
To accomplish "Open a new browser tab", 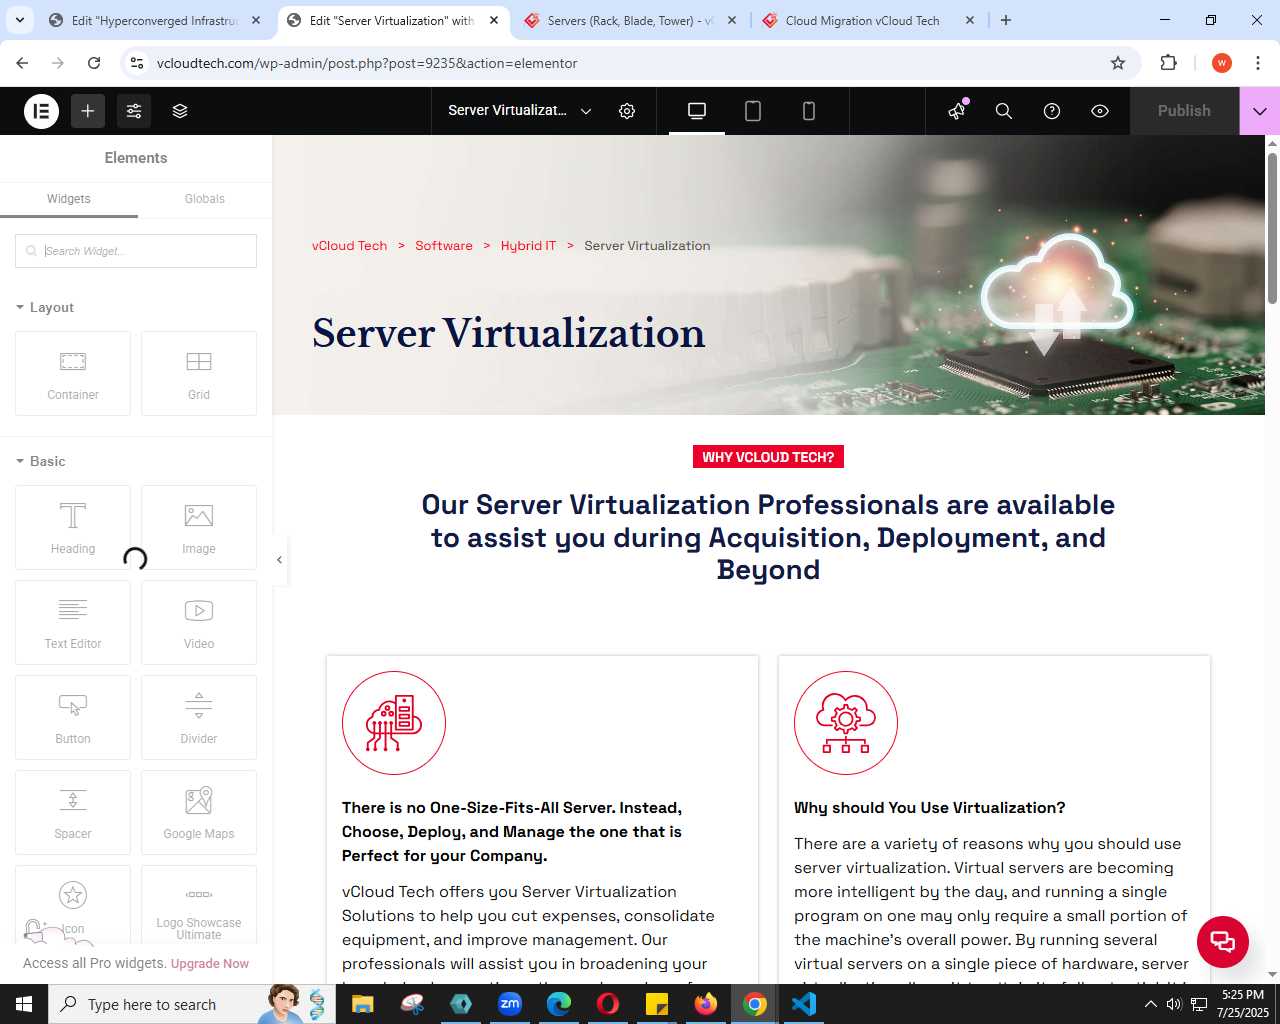I will [1006, 20].
